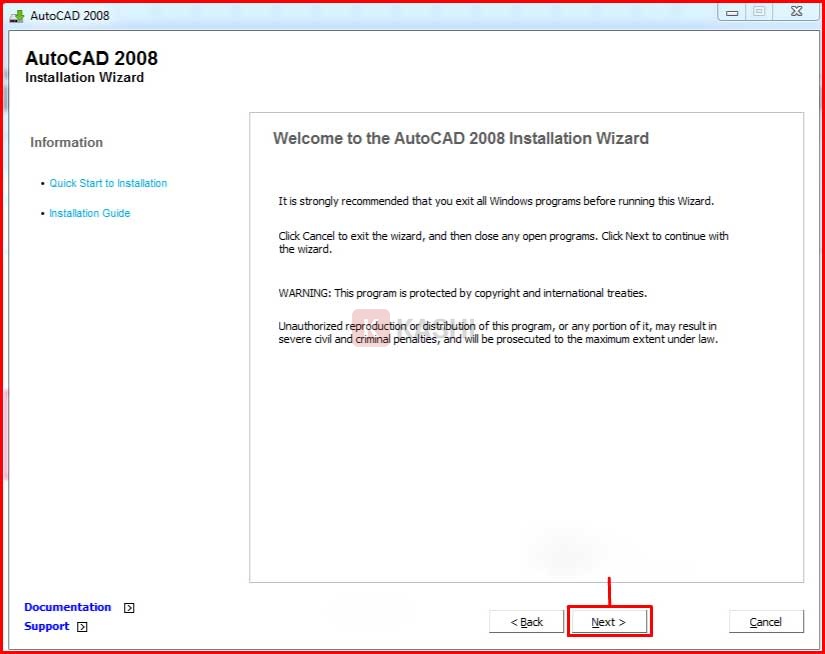
Task: Cancel the installation wizard
Action: [766, 622]
